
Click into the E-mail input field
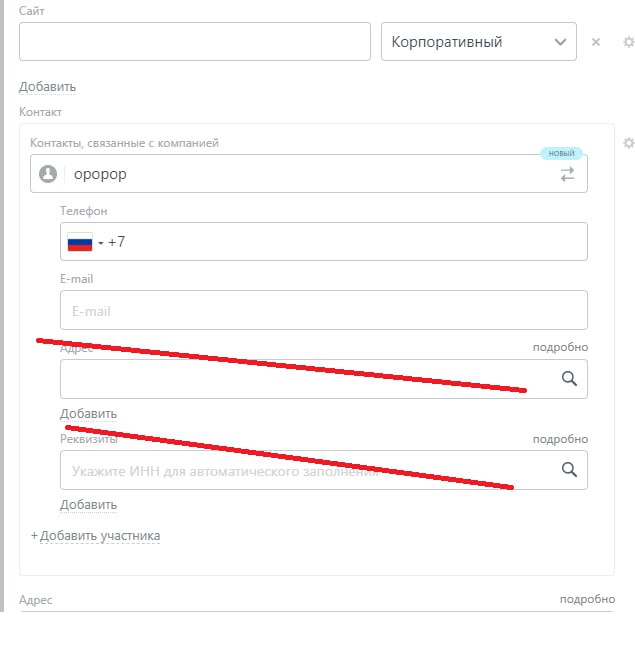323,311
